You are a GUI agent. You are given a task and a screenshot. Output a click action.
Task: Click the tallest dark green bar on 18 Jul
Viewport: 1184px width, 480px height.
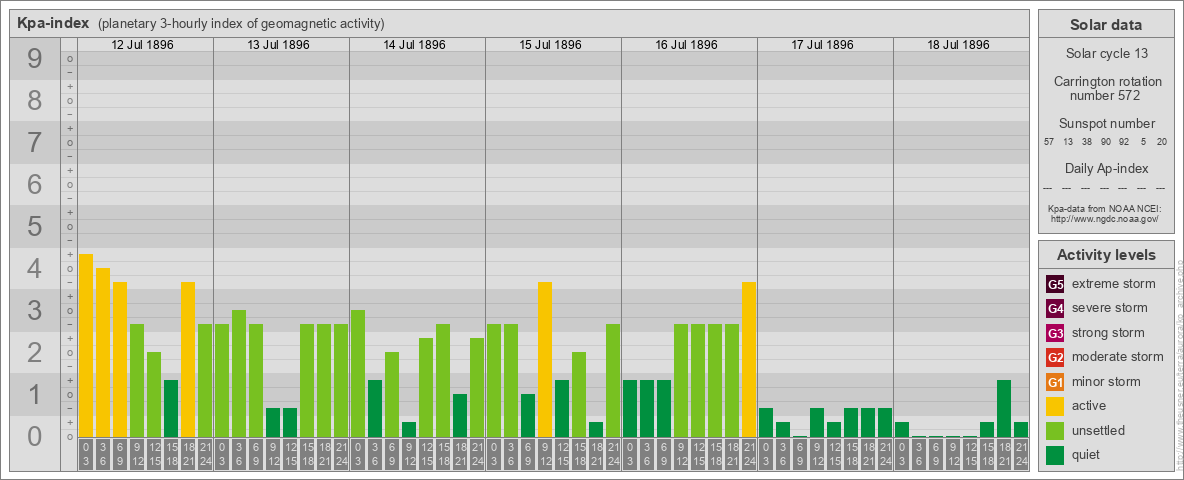pos(1004,408)
